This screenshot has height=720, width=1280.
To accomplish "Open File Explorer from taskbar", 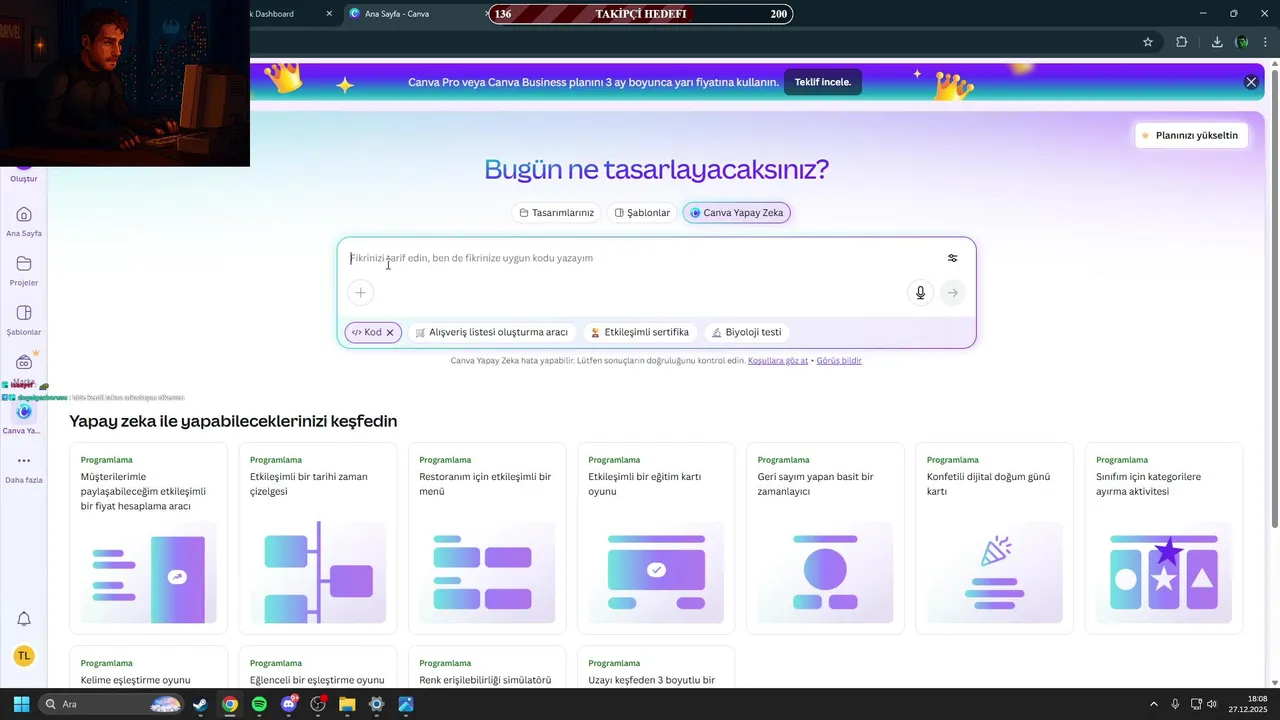I will pos(347,704).
